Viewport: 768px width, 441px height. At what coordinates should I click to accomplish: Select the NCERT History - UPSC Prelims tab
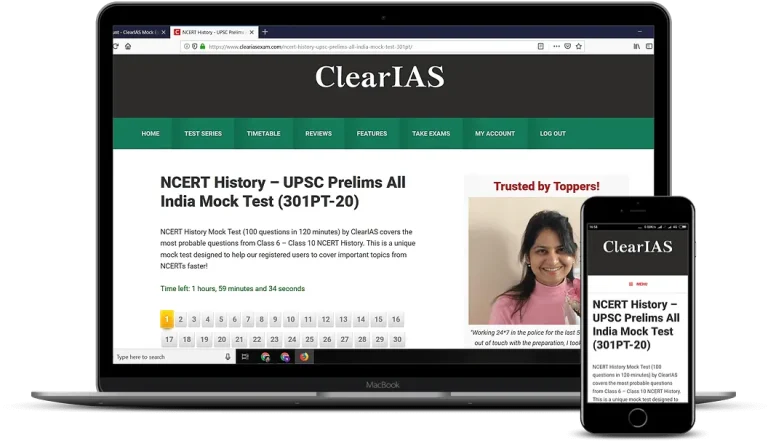click(214, 32)
